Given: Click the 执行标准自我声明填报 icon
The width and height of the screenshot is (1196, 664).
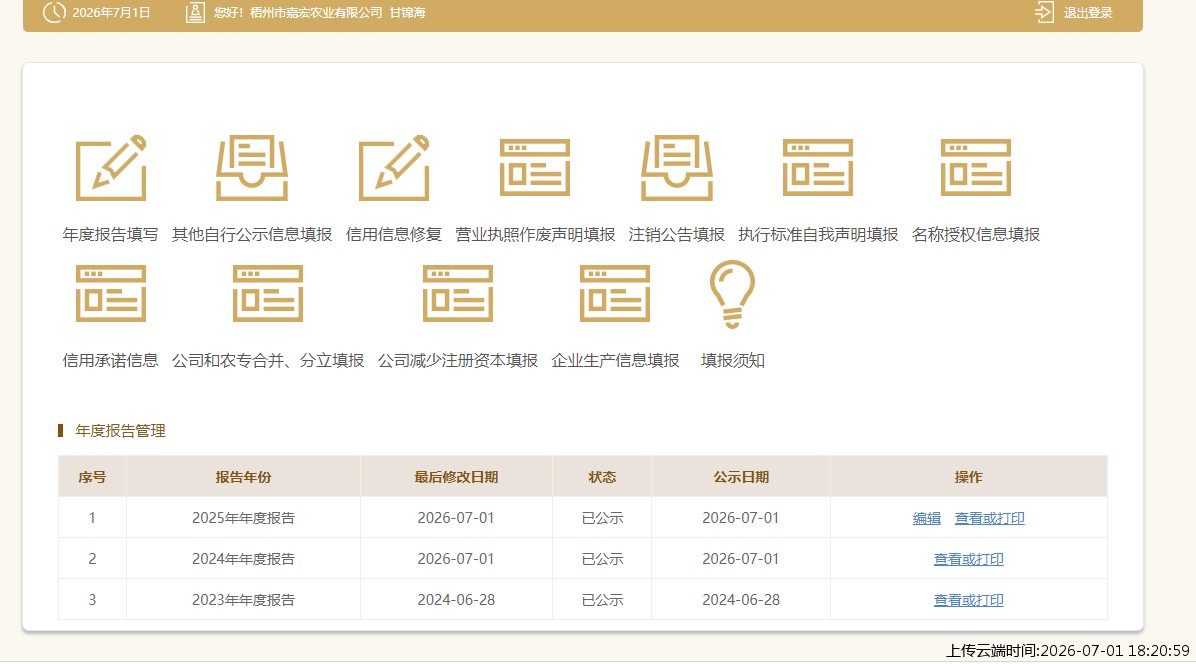Looking at the screenshot, I should (x=818, y=168).
